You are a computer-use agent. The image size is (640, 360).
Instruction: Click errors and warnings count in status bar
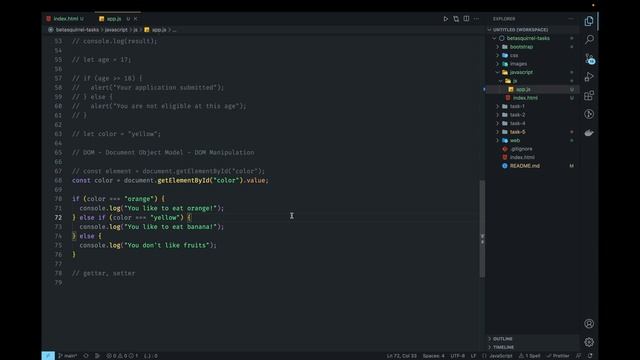pos(122,356)
